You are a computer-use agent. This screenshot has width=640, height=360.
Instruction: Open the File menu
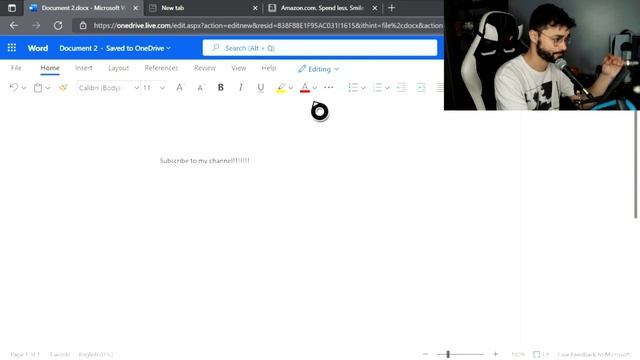[x=16, y=68]
